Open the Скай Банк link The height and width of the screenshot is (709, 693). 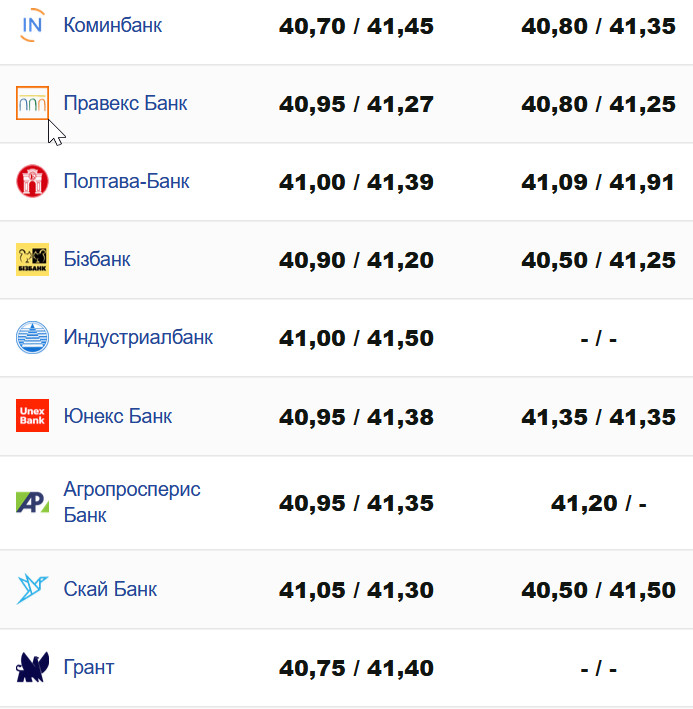tap(110, 589)
